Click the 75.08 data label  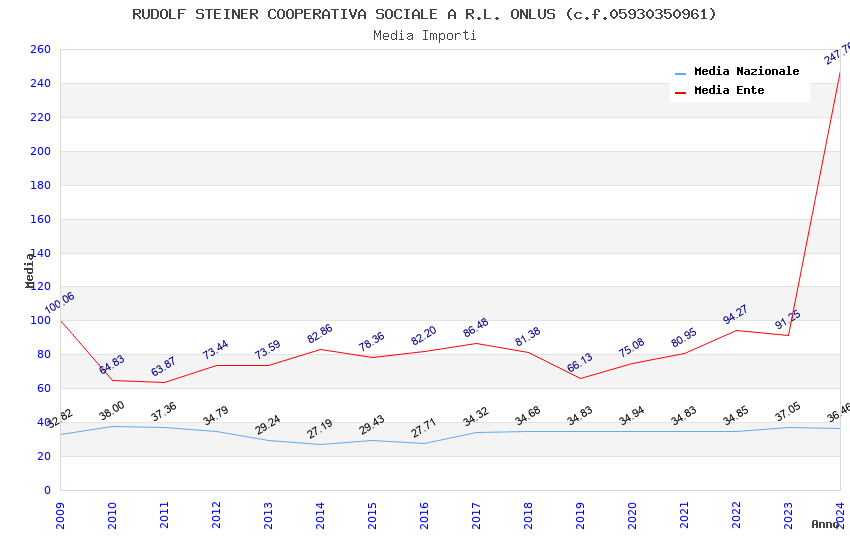pos(632,348)
